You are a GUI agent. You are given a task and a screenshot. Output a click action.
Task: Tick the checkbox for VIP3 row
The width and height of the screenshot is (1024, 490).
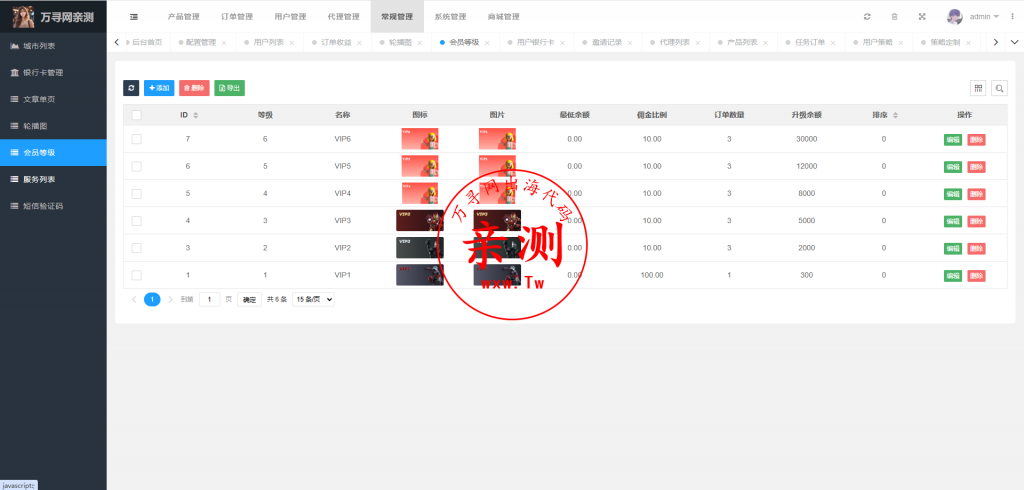point(136,221)
